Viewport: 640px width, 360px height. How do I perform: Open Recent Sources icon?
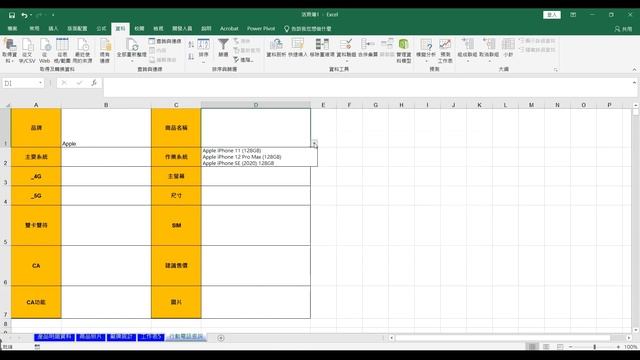[x=82, y=51]
